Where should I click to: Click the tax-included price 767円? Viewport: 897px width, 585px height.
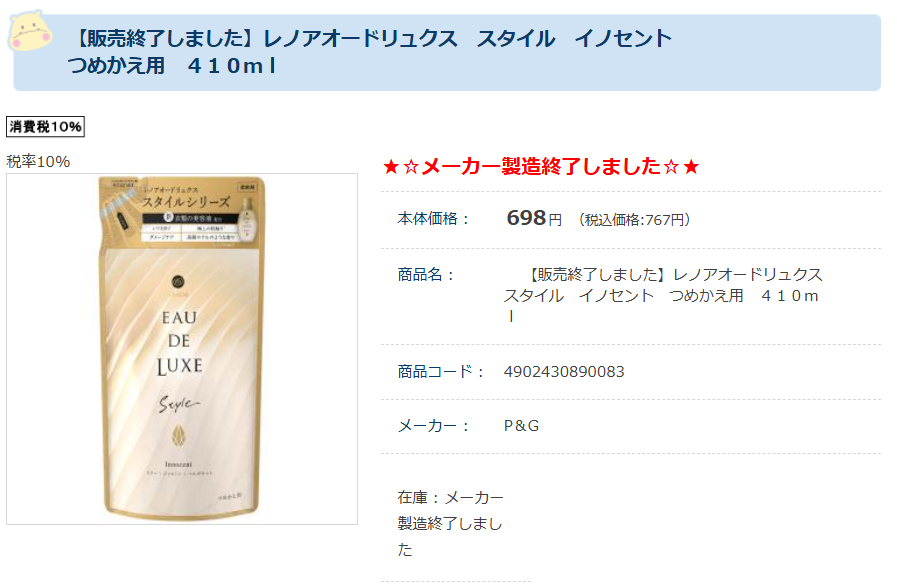(x=634, y=220)
